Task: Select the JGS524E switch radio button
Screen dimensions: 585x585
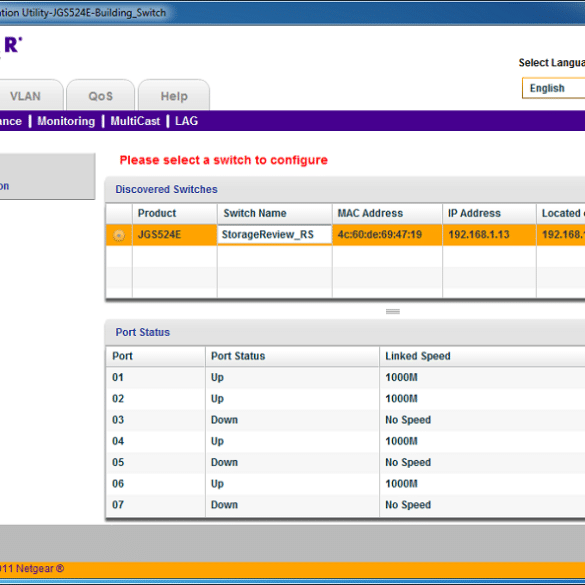Action: point(119,235)
